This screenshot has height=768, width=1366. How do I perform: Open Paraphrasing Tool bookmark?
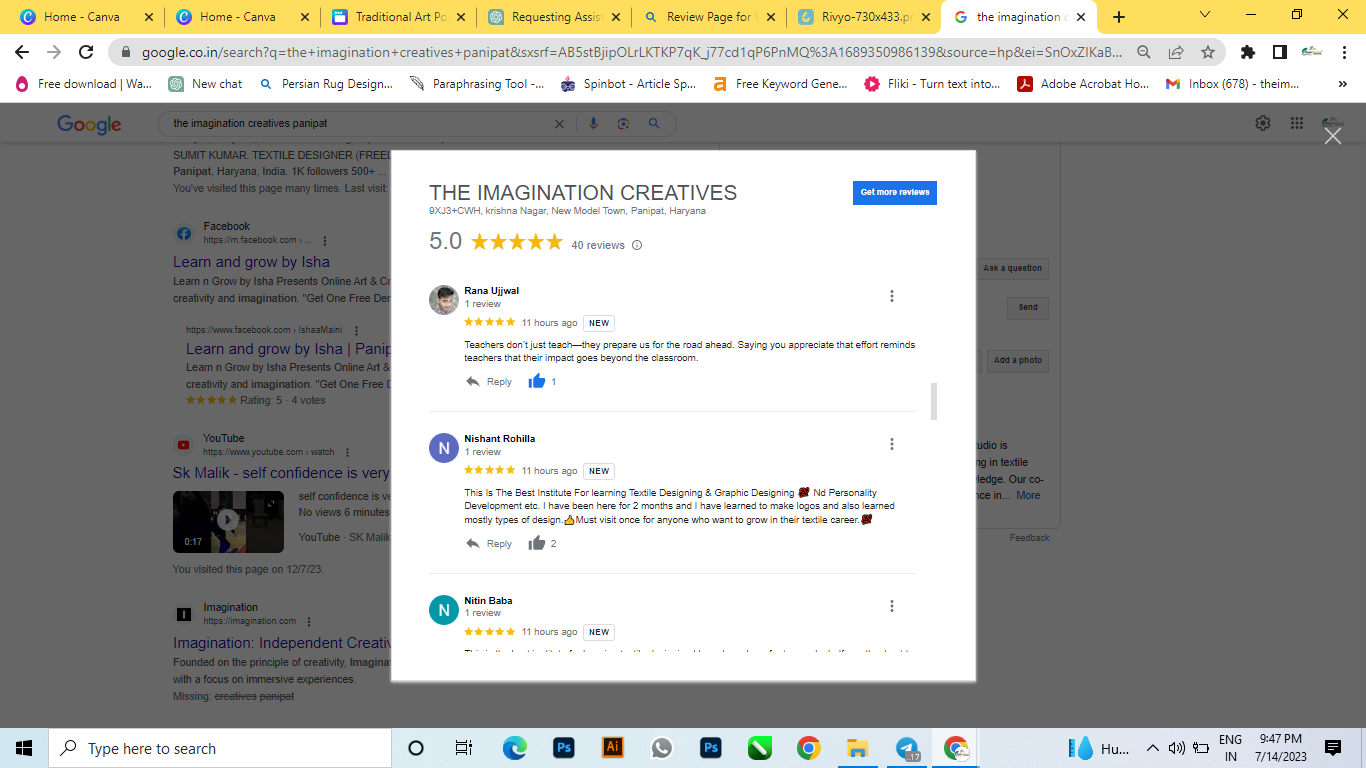tap(477, 84)
